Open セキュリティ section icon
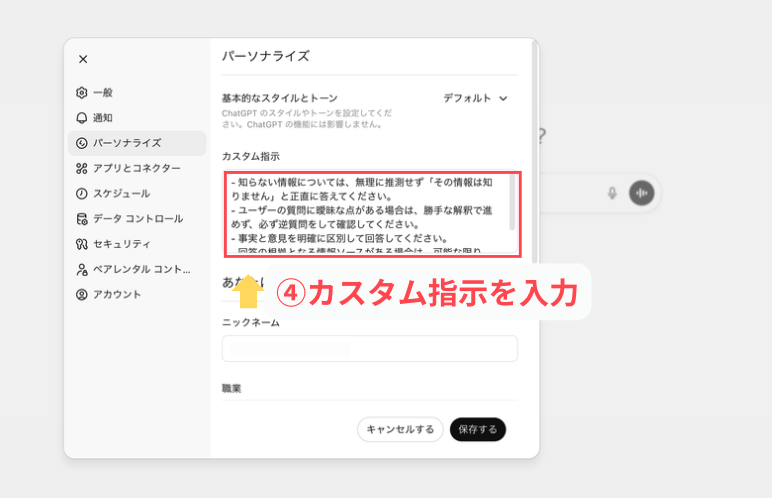772x498 pixels. pyautogui.click(x=82, y=244)
